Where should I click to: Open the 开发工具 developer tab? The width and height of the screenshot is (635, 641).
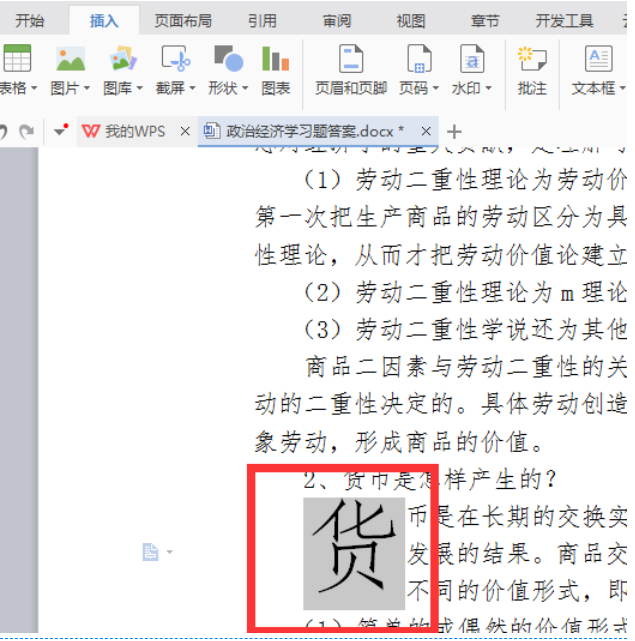tap(565, 20)
